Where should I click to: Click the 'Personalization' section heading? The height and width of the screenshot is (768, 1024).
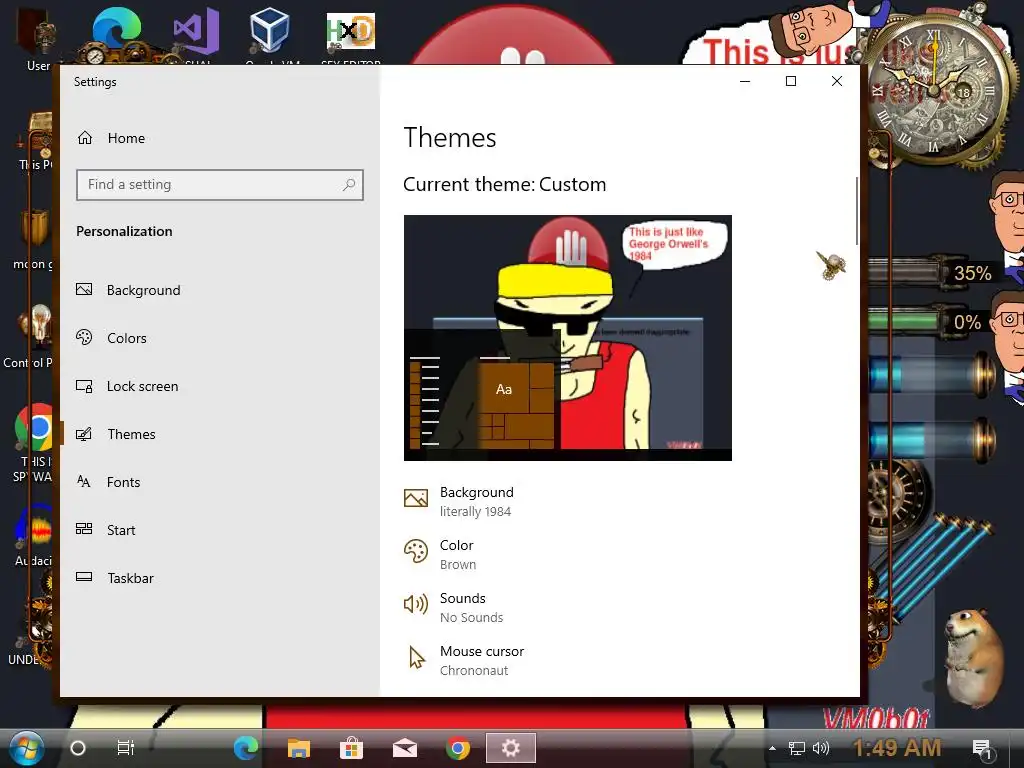(x=124, y=231)
